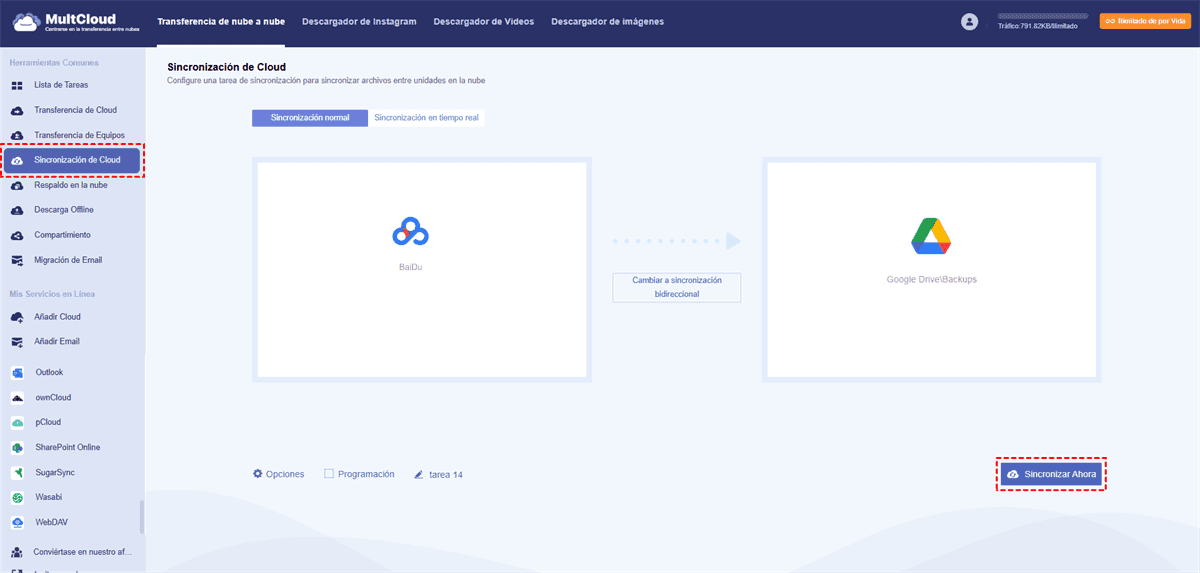Click the Respaldo en la nube label
This screenshot has width=1200, height=573.
pyautogui.click(x=71, y=185)
